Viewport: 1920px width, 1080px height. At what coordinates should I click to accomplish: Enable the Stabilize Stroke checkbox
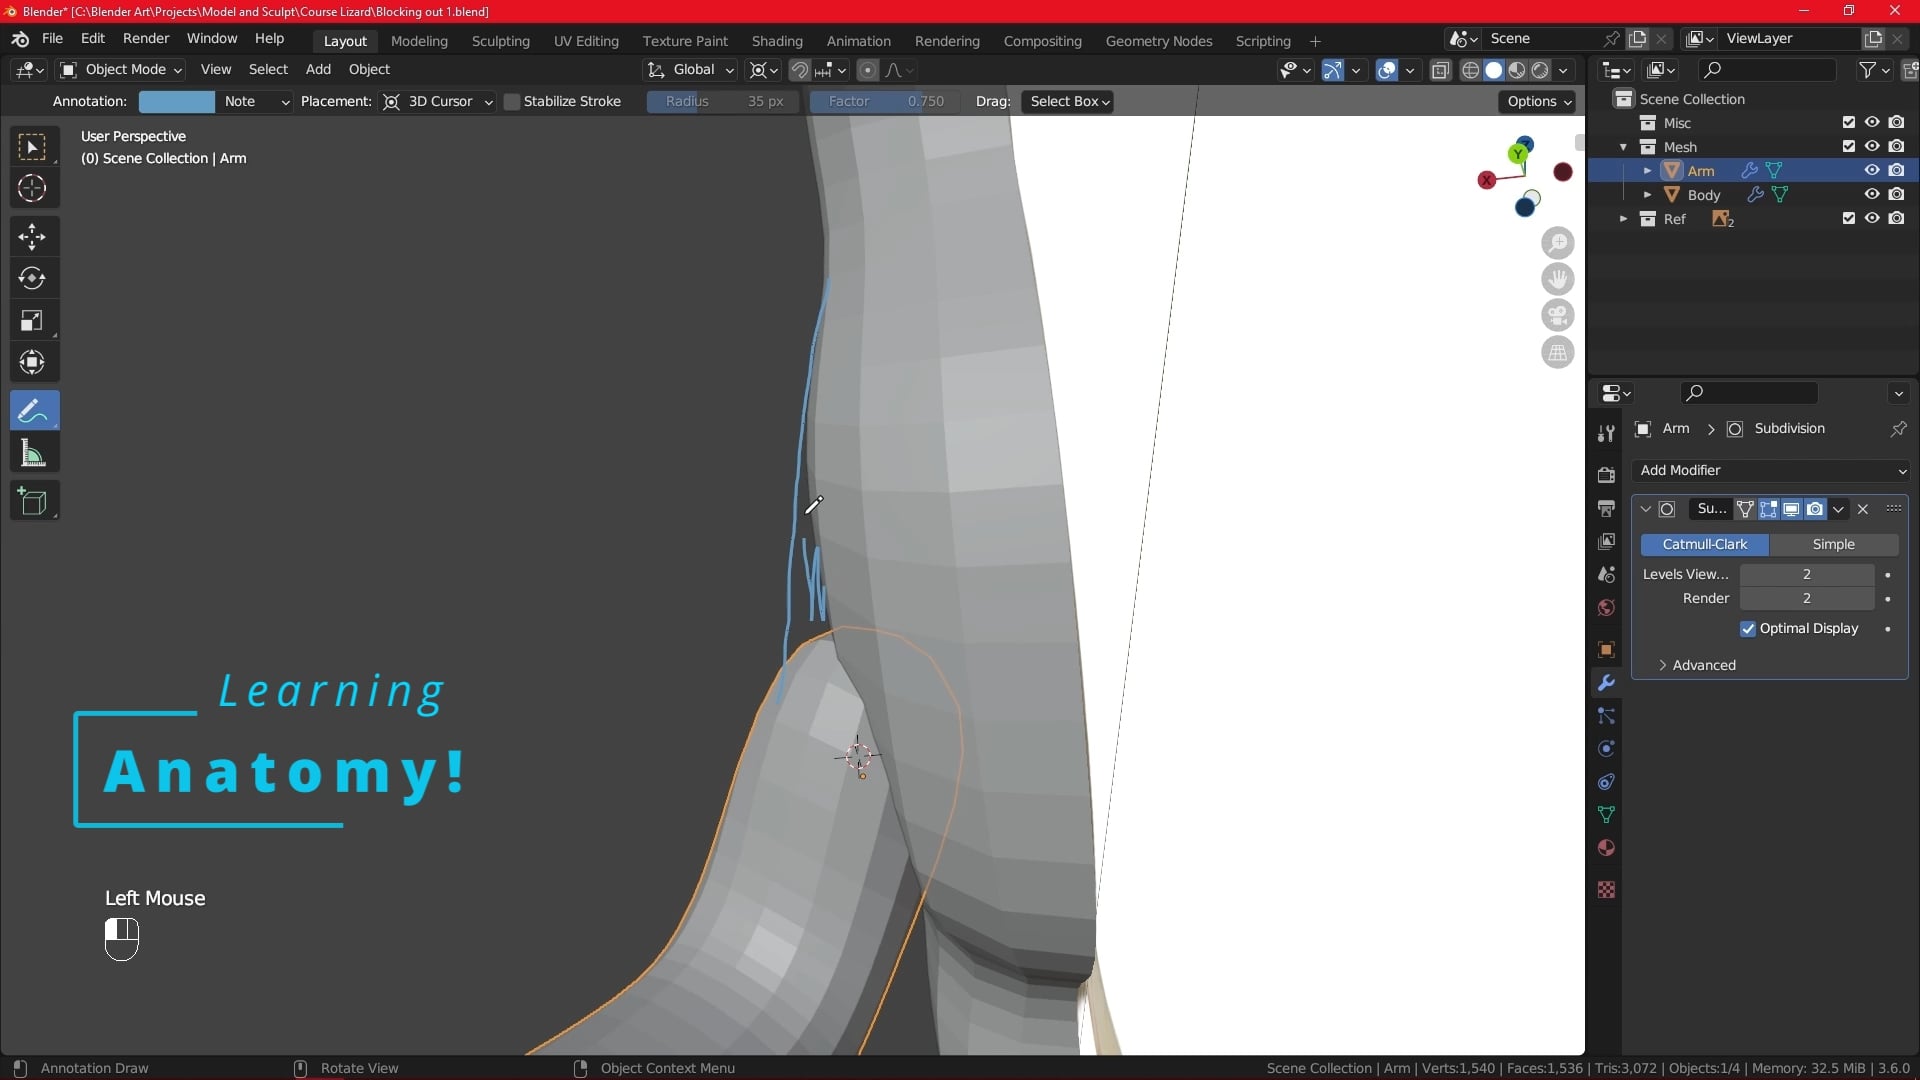click(x=512, y=102)
